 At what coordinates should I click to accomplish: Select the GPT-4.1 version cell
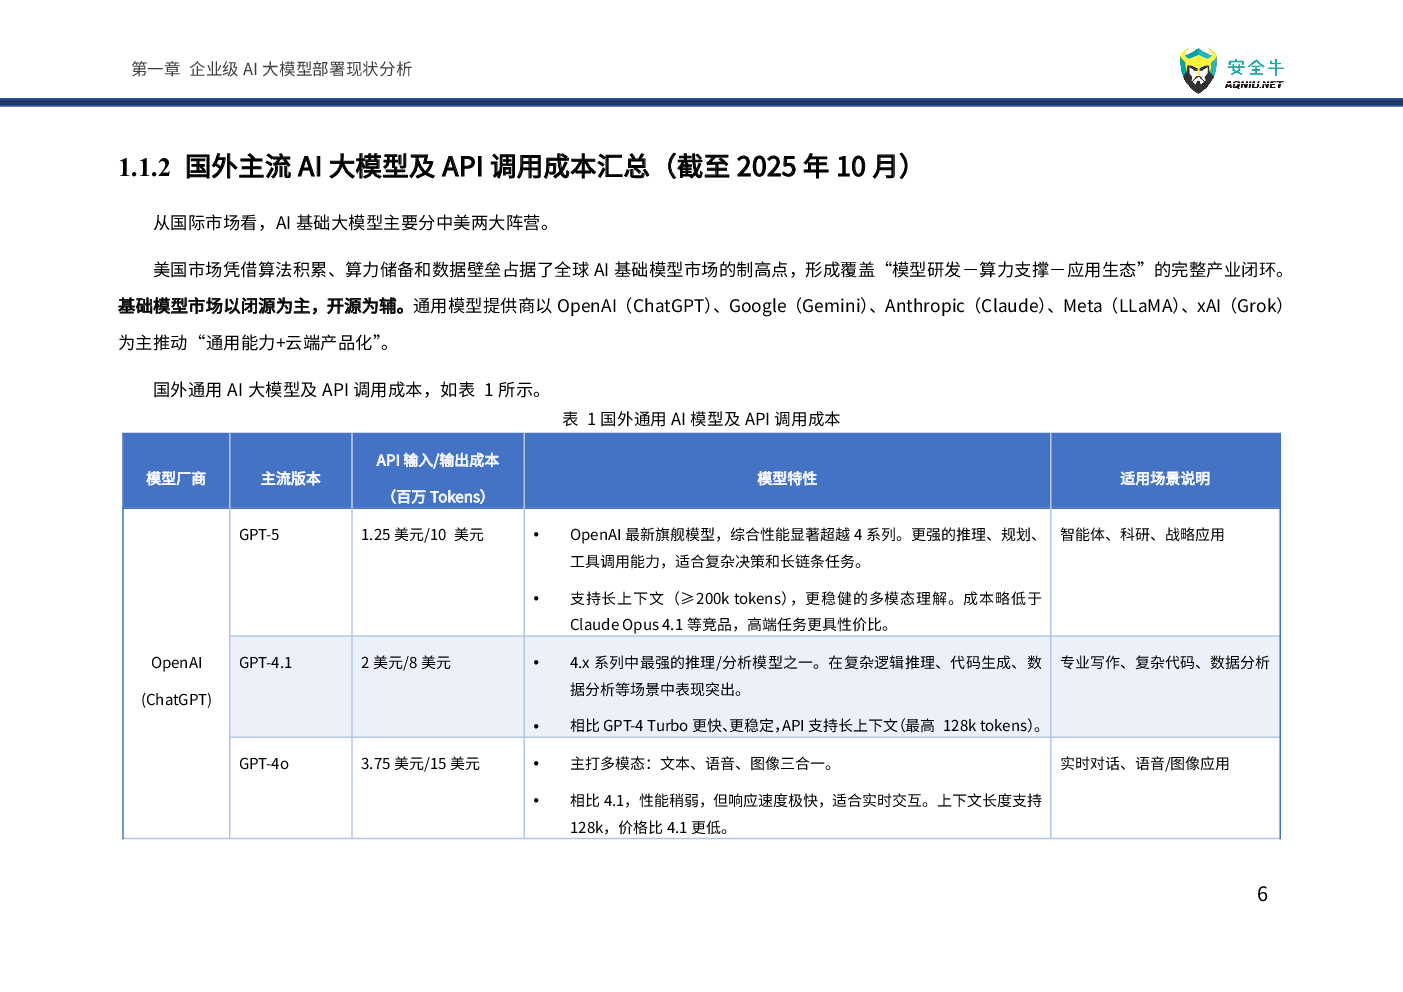tap(265, 663)
